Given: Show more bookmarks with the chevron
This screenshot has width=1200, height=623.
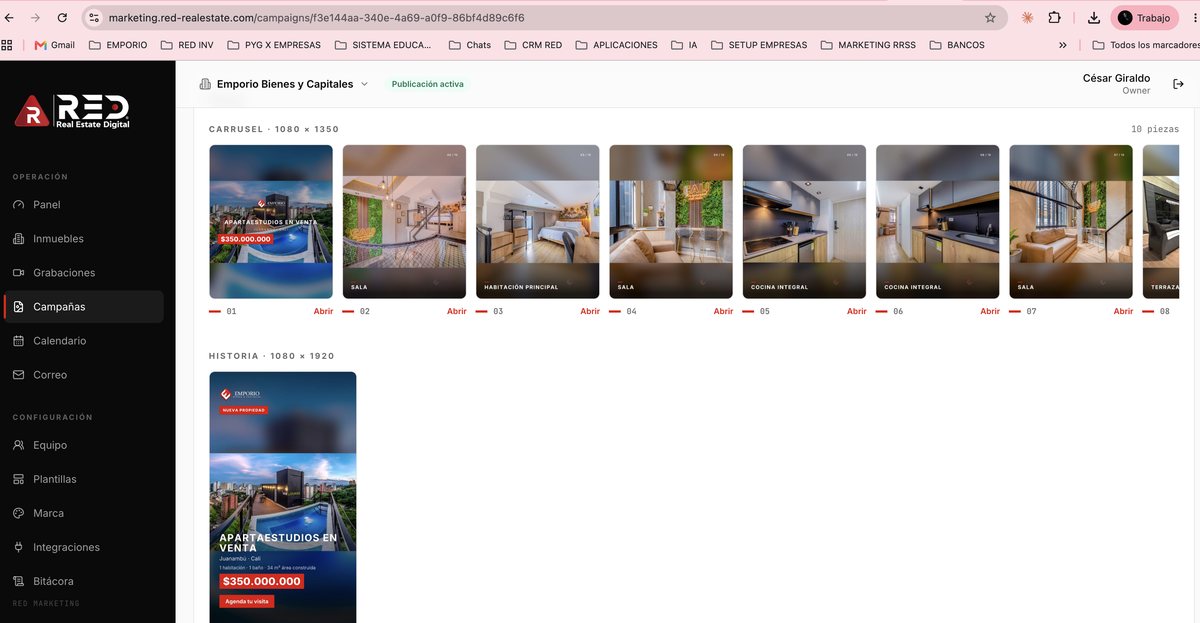Looking at the screenshot, I should click(x=1062, y=45).
